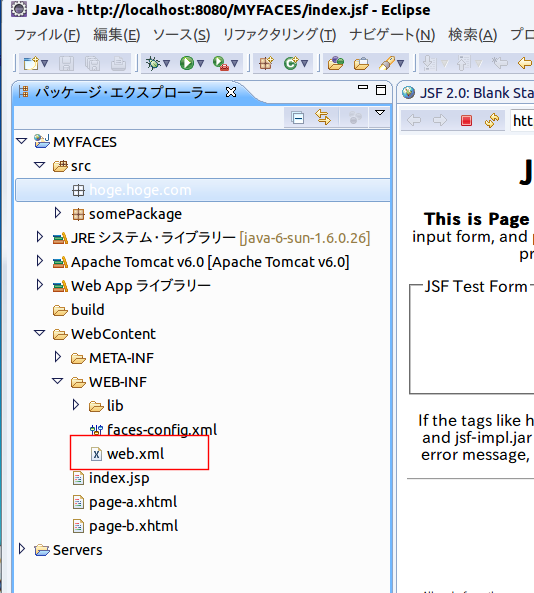The height and width of the screenshot is (593, 534).
Task: Collapse the WEB-INF folder
Action: [57, 381]
